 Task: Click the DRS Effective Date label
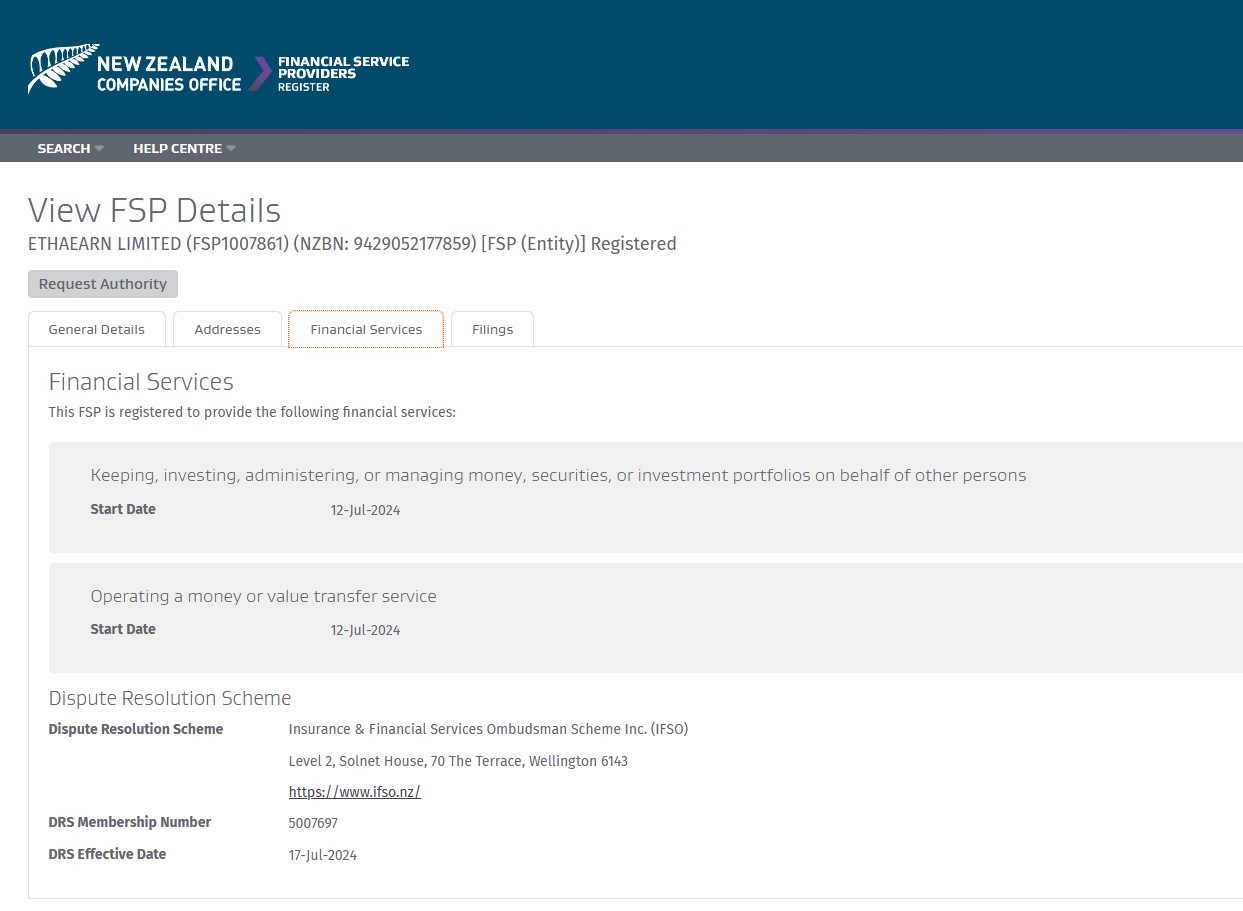107,854
